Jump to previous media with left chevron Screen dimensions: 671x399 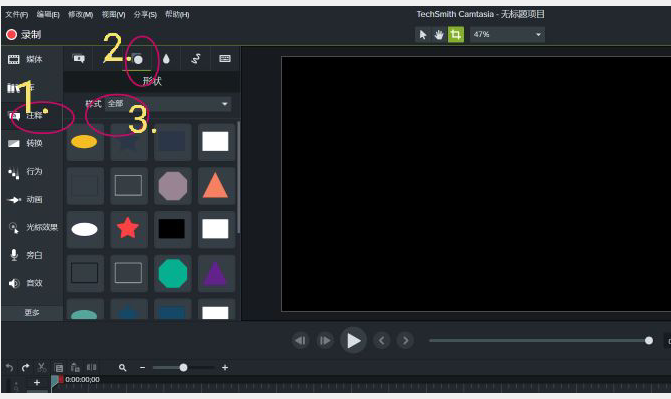tap(381, 341)
